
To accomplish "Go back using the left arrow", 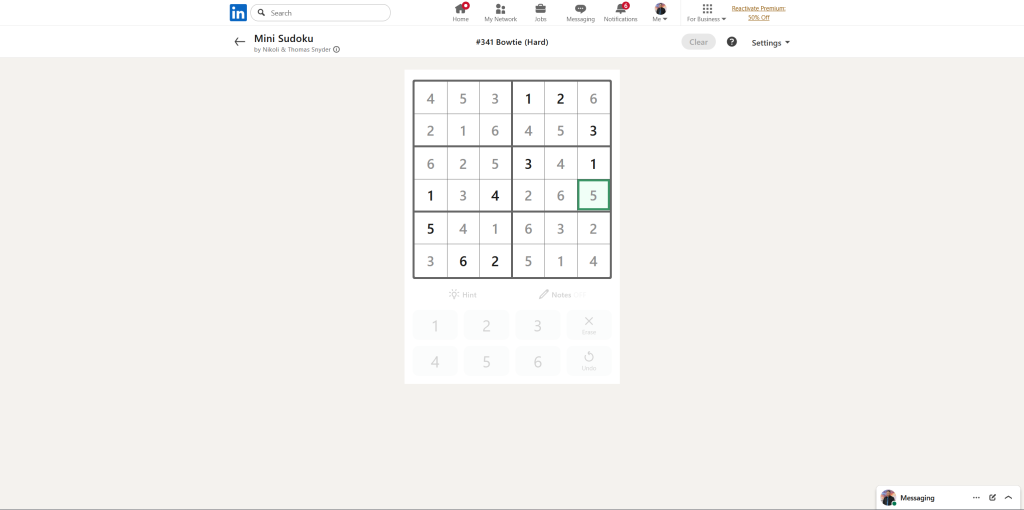I will click(x=240, y=42).
